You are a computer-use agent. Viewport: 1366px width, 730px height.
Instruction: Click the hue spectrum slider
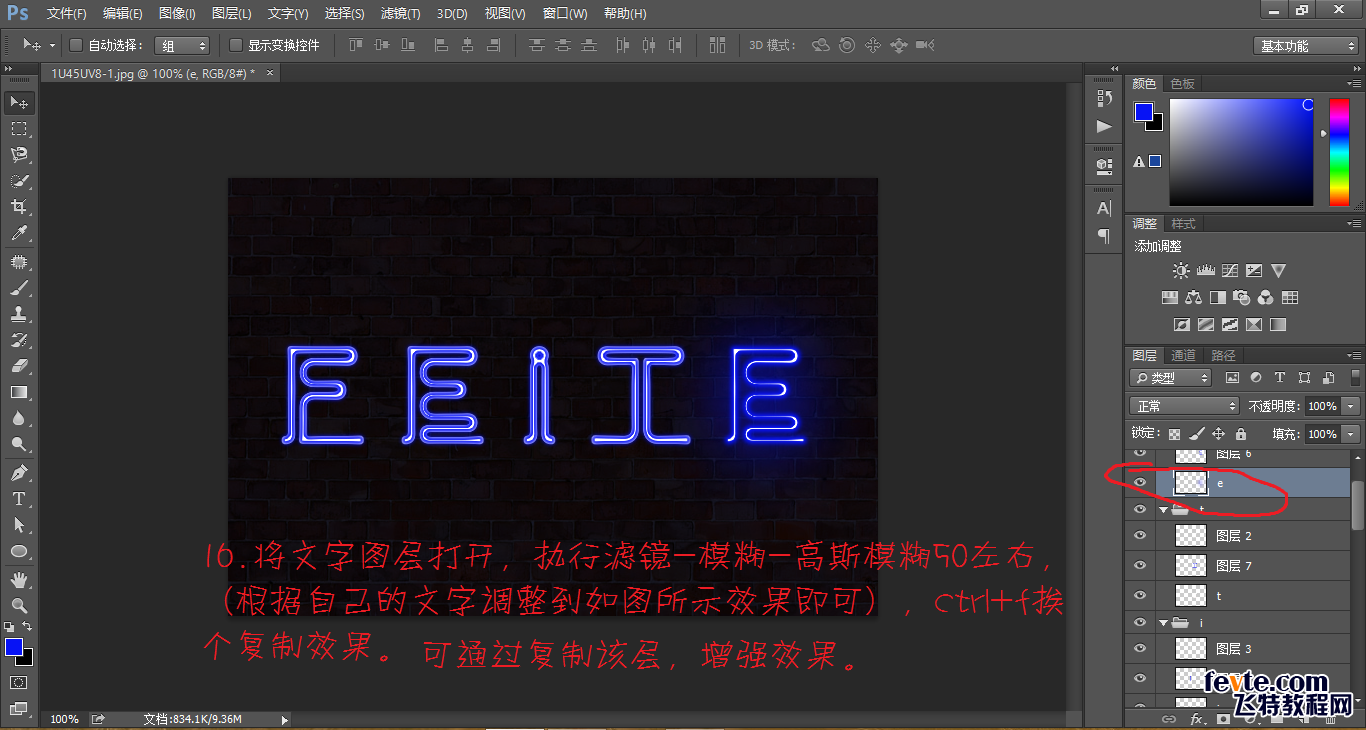tap(1338, 152)
